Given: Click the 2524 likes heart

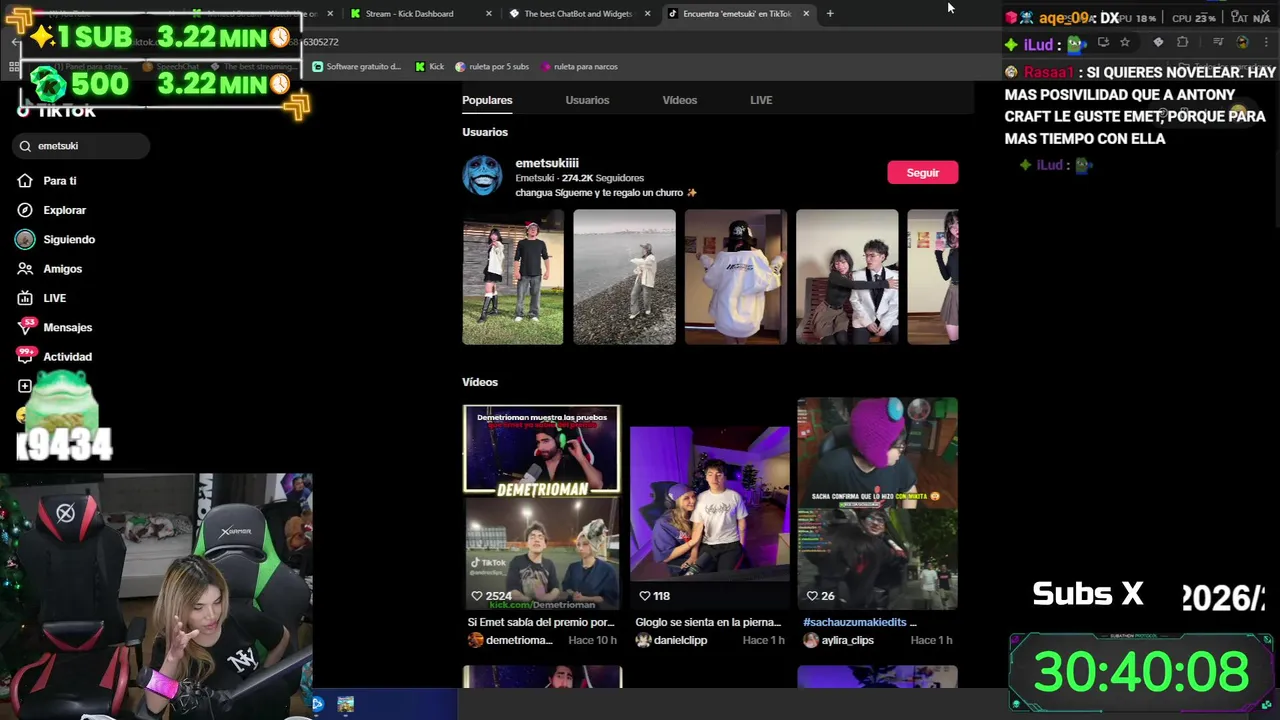Looking at the screenshot, I should 477,596.
